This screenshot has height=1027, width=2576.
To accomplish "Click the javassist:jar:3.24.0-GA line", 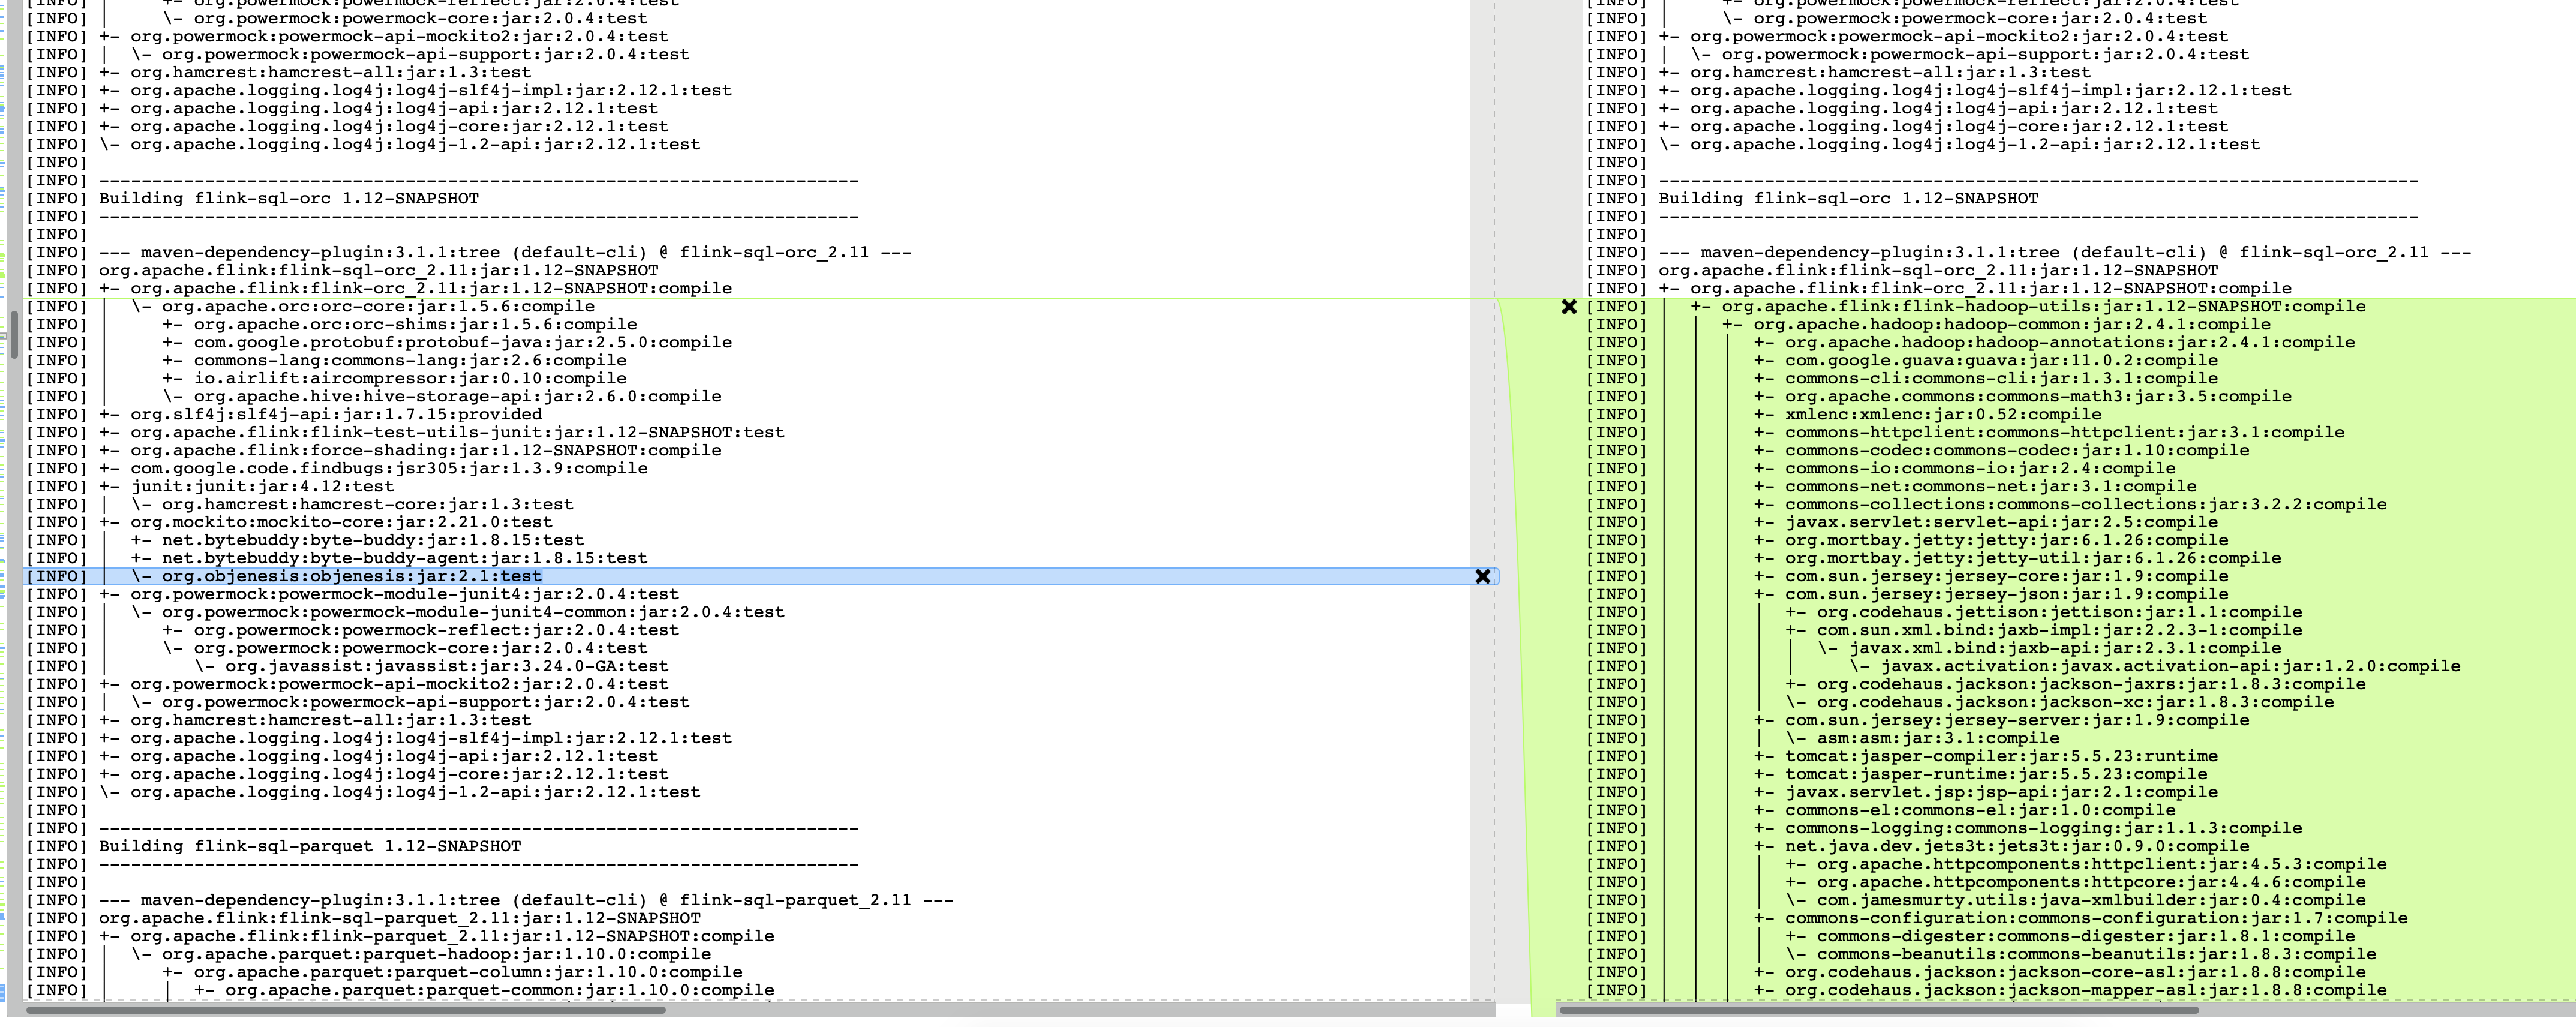I will (446, 667).
